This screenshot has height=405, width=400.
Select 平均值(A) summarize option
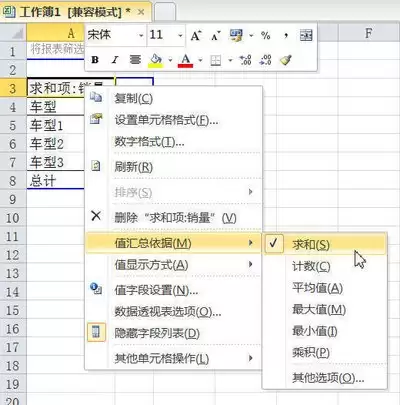[325, 288]
